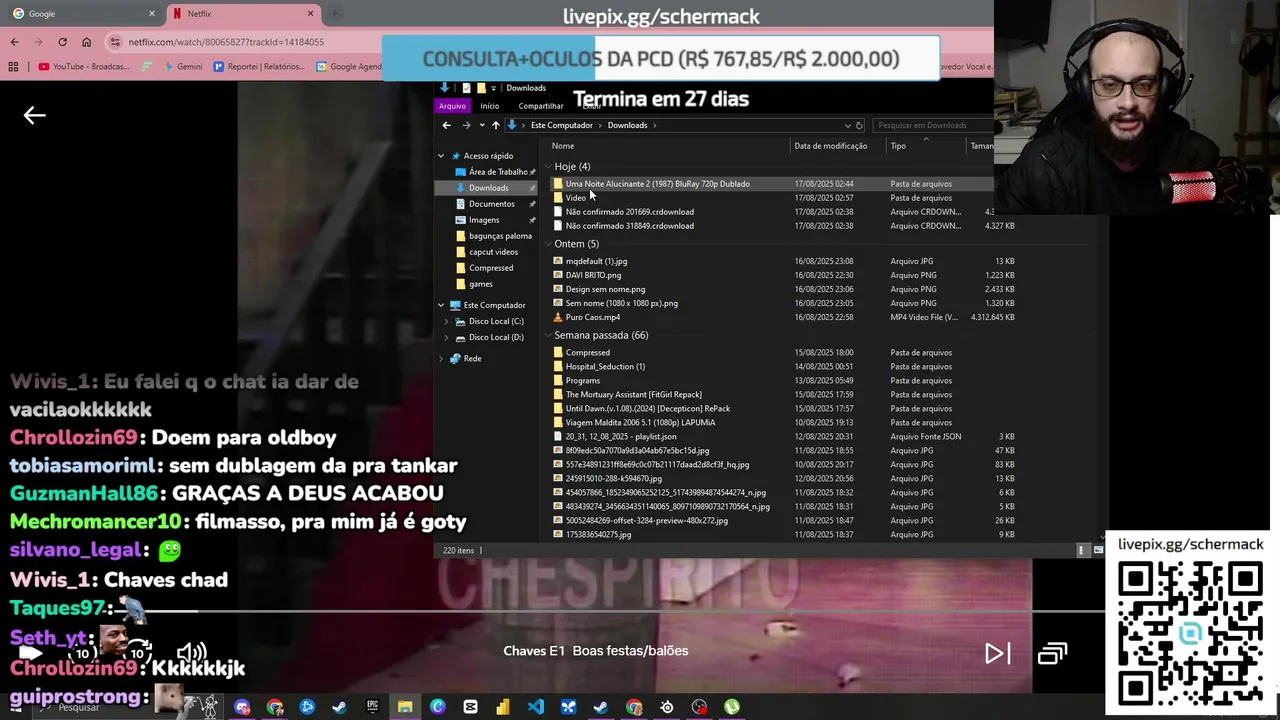Go up one folder level in Explorer
The height and width of the screenshot is (720, 1280).
click(x=495, y=125)
